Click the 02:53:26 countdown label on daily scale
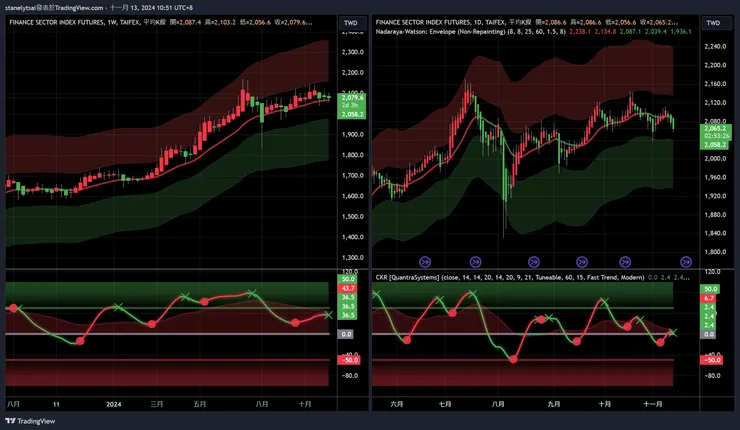 coord(716,136)
